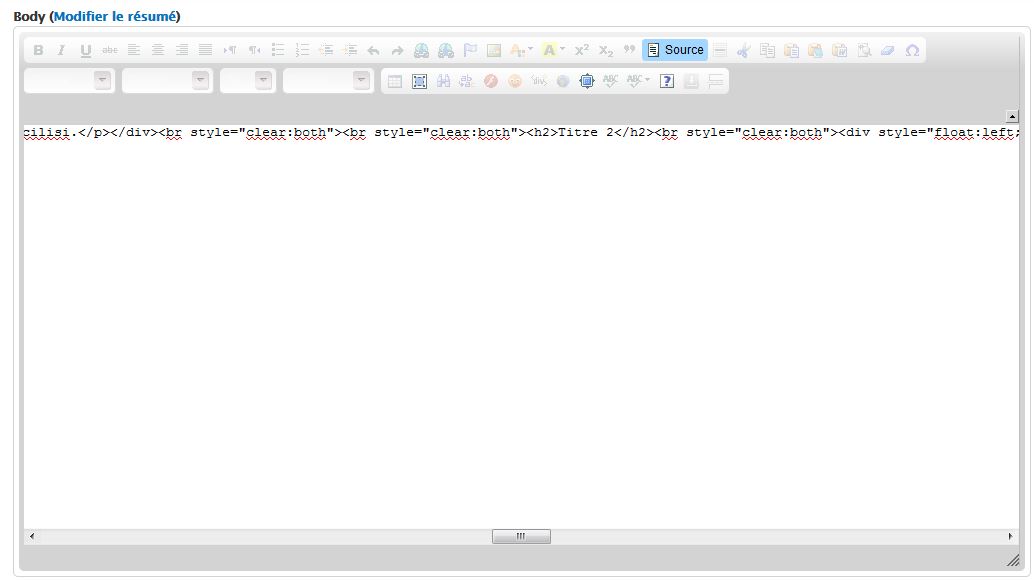Click the horizontal scrollbar thumb

point(520,537)
